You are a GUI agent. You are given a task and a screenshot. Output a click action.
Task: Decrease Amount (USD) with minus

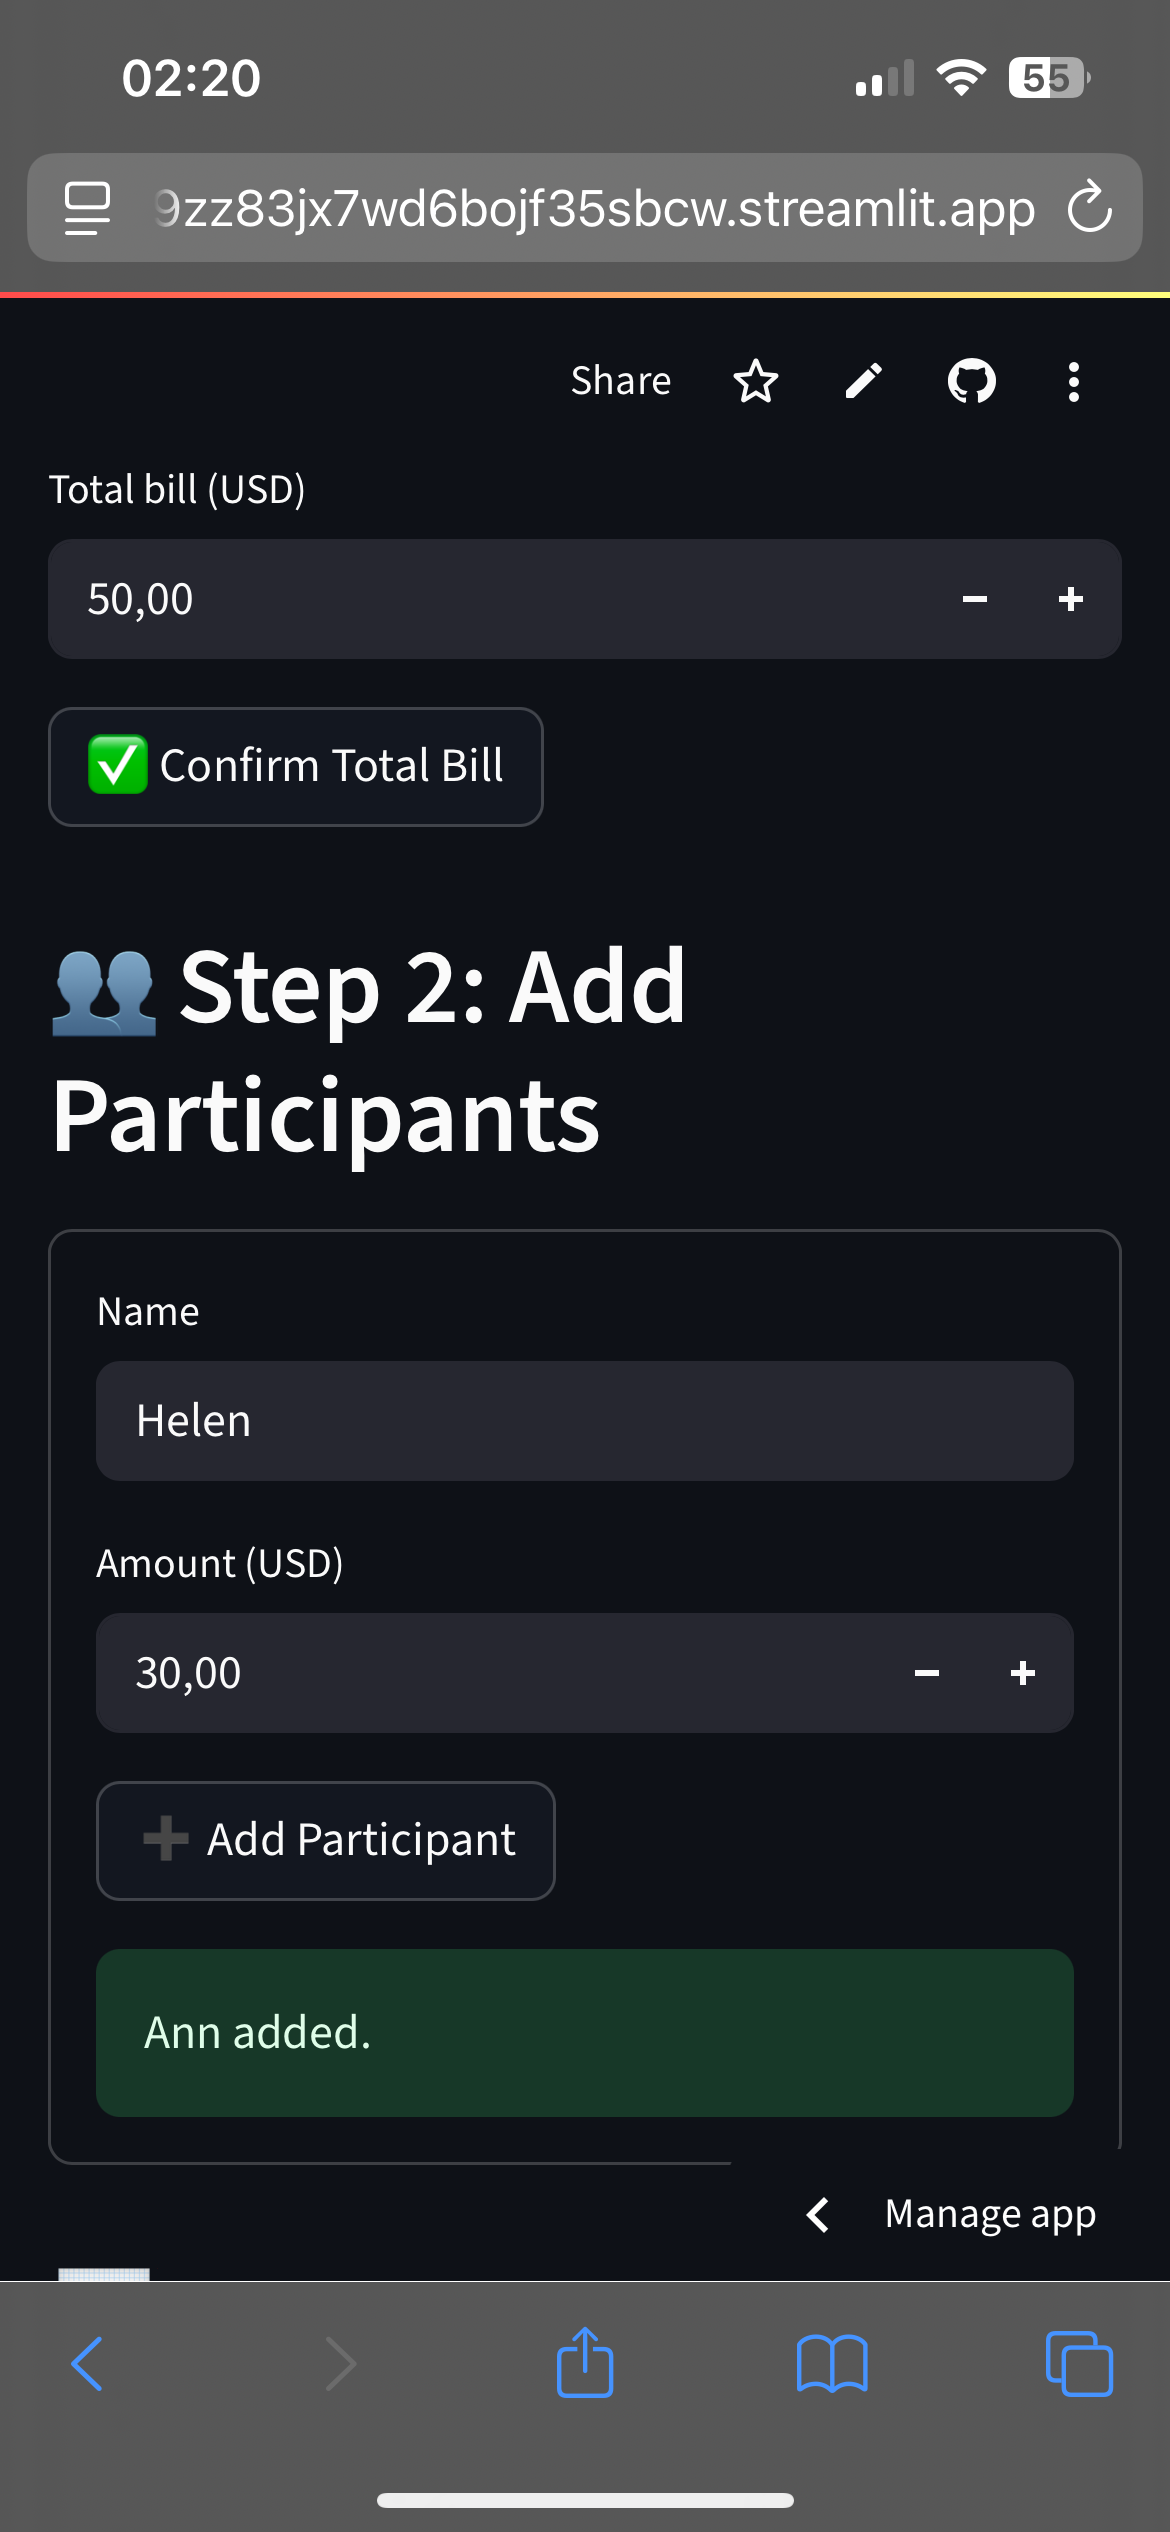[927, 1673]
